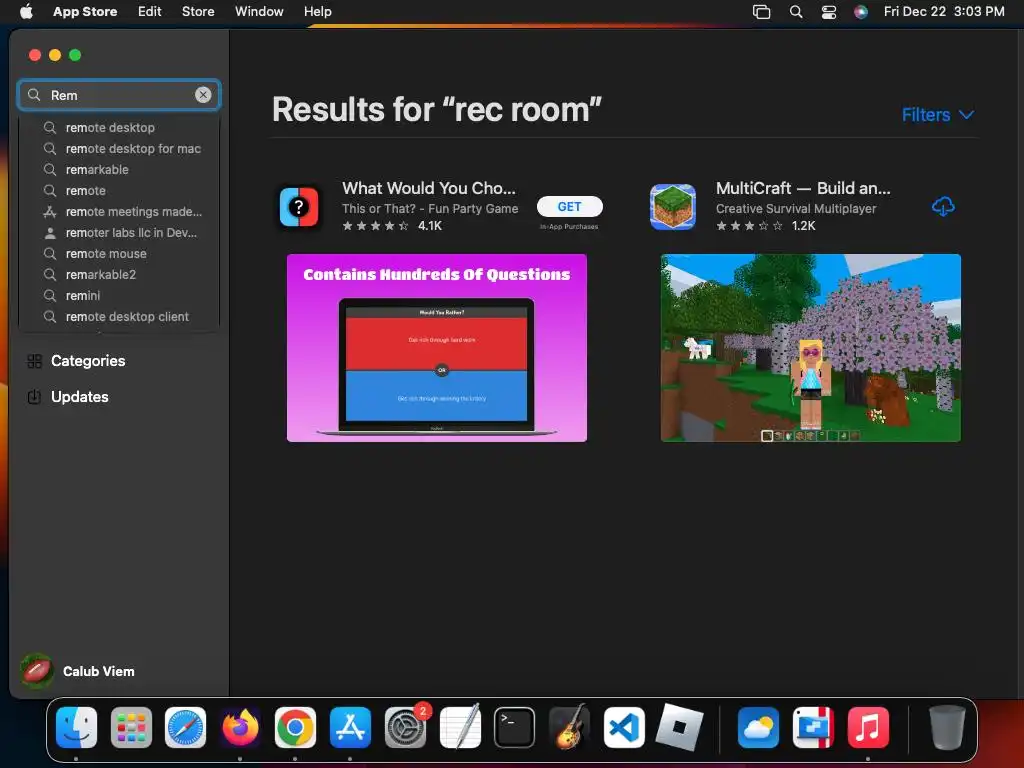
Task: Click the date and time display
Action: (x=944, y=11)
